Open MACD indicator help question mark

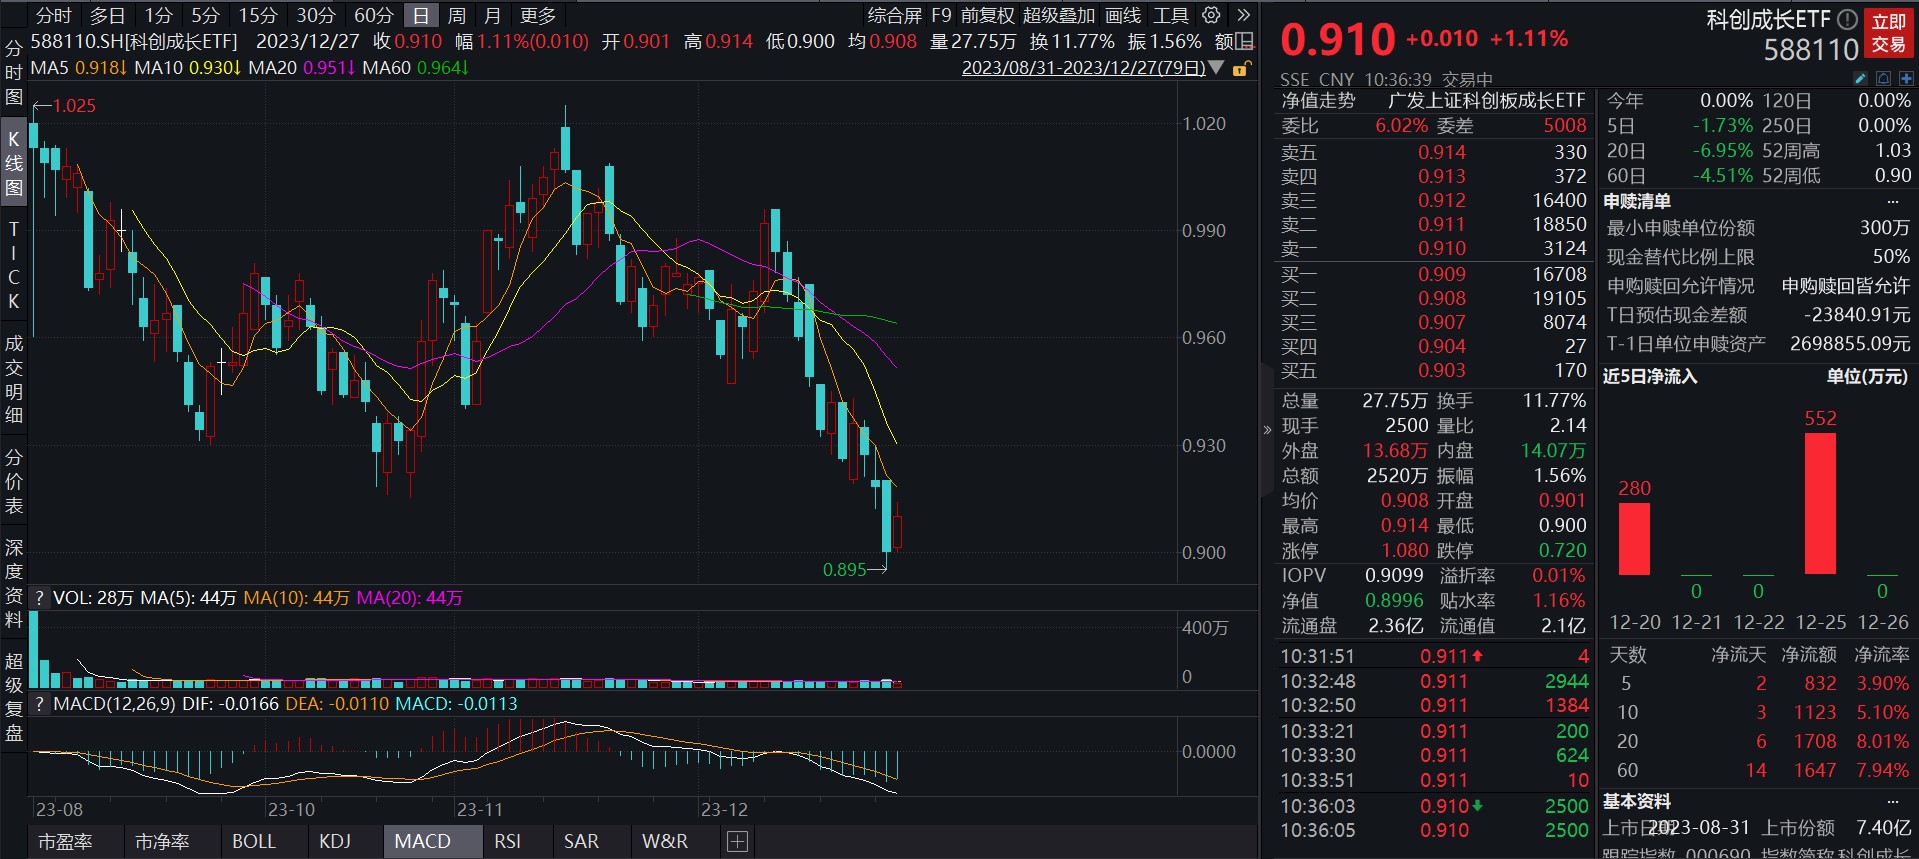(39, 704)
